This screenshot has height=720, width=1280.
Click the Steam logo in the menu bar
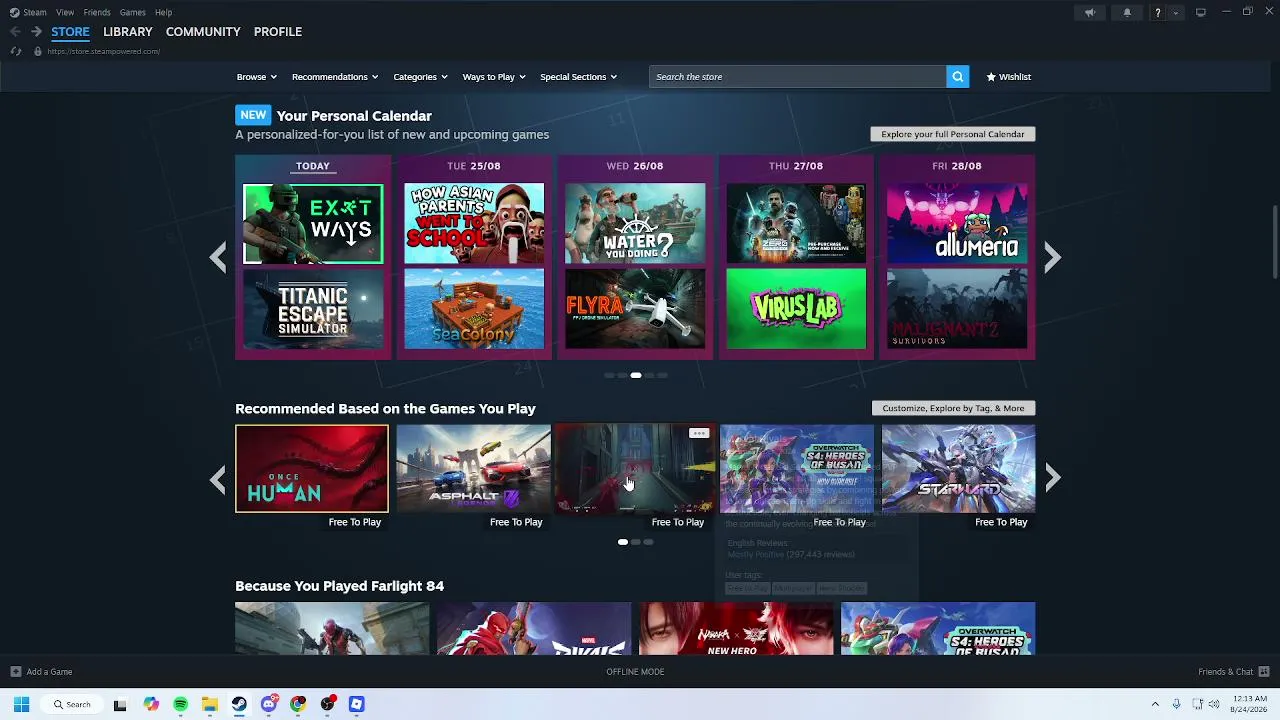(14, 12)
